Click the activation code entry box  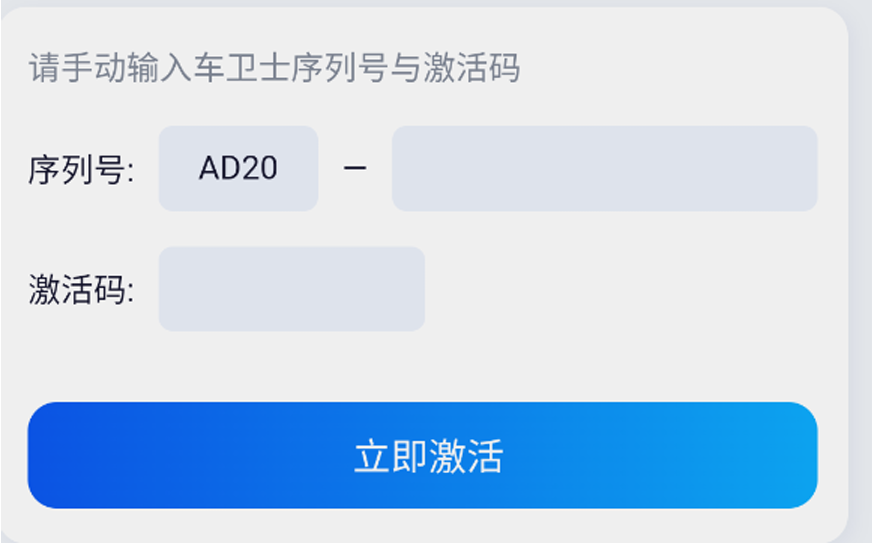[x=291, y=289]
